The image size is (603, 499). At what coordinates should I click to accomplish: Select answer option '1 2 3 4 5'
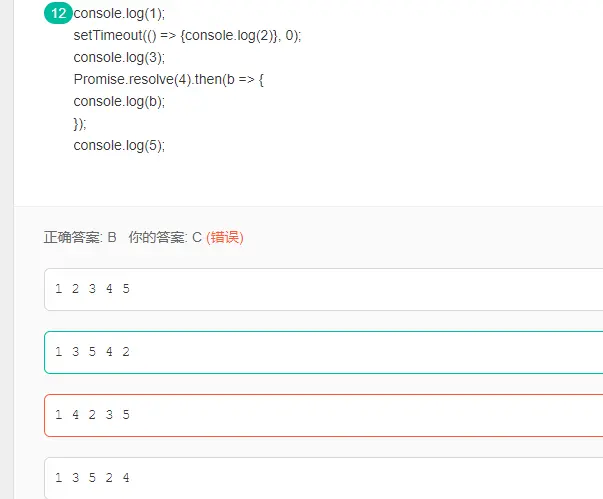[x=92, y=289]
